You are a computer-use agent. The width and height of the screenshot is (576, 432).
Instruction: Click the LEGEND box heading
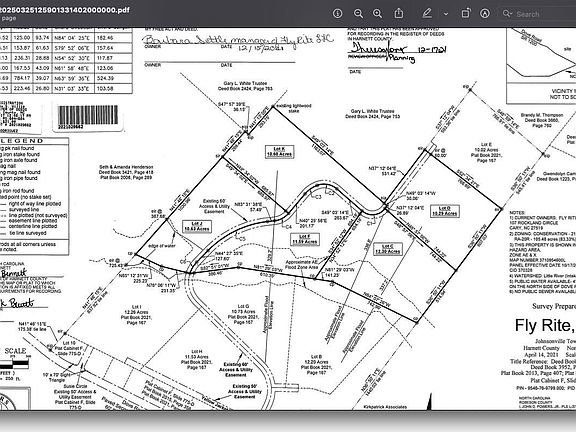point(24,141)
